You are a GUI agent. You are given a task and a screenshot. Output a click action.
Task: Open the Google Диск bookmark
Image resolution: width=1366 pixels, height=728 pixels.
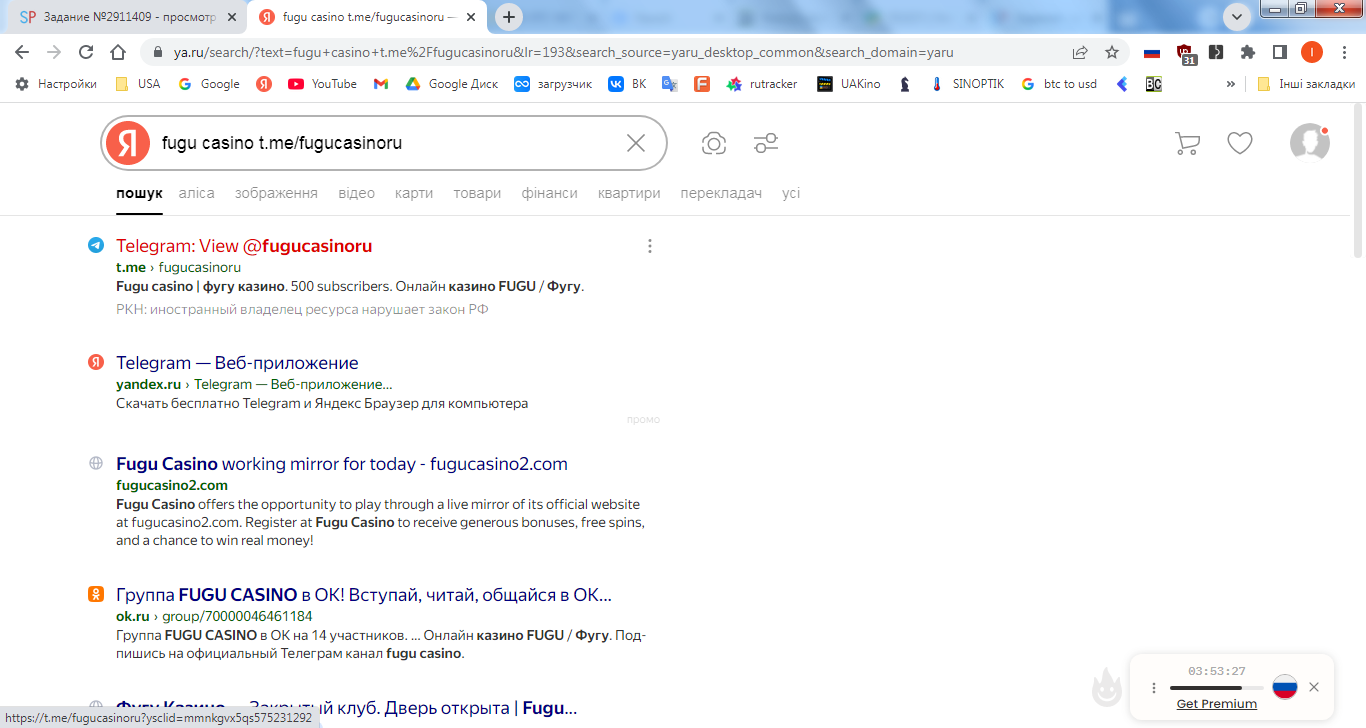click(x=452, y=84)
